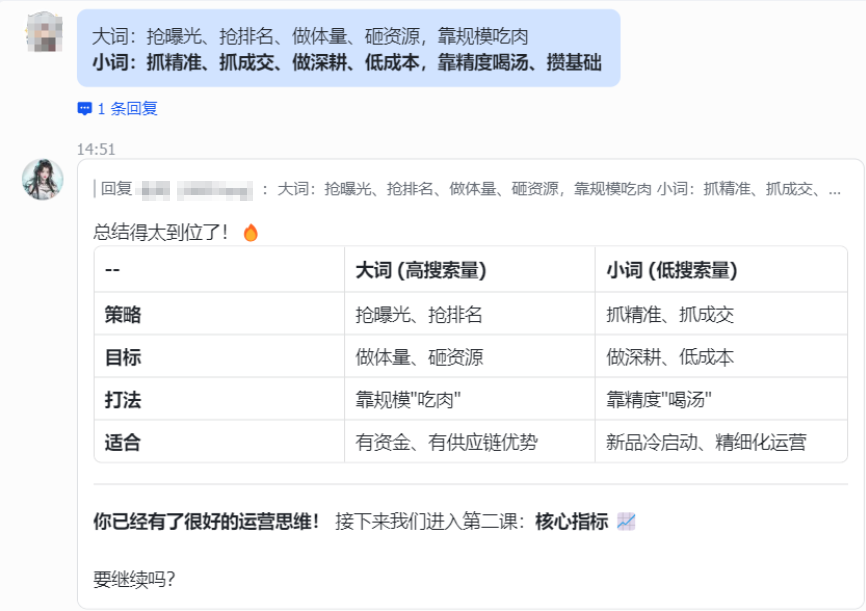Click the bold 核心指标 text

571,521
